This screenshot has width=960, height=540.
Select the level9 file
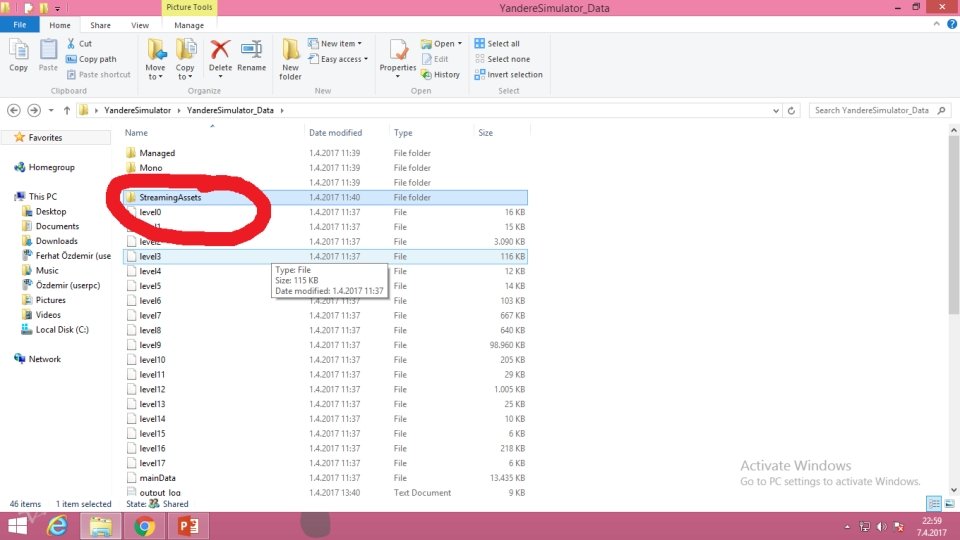click(326, 345)
